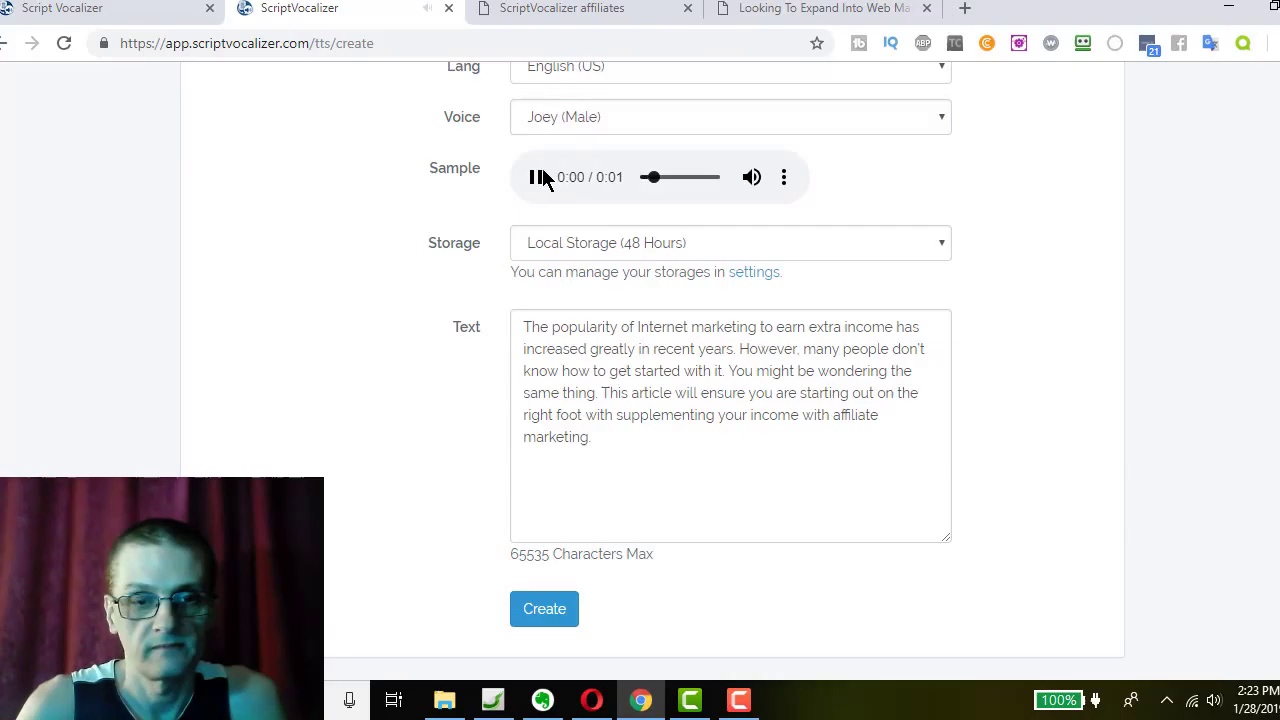Open Chrome from the taskbar
This screenshot has height=720, width=1280.
click(641, 700)
